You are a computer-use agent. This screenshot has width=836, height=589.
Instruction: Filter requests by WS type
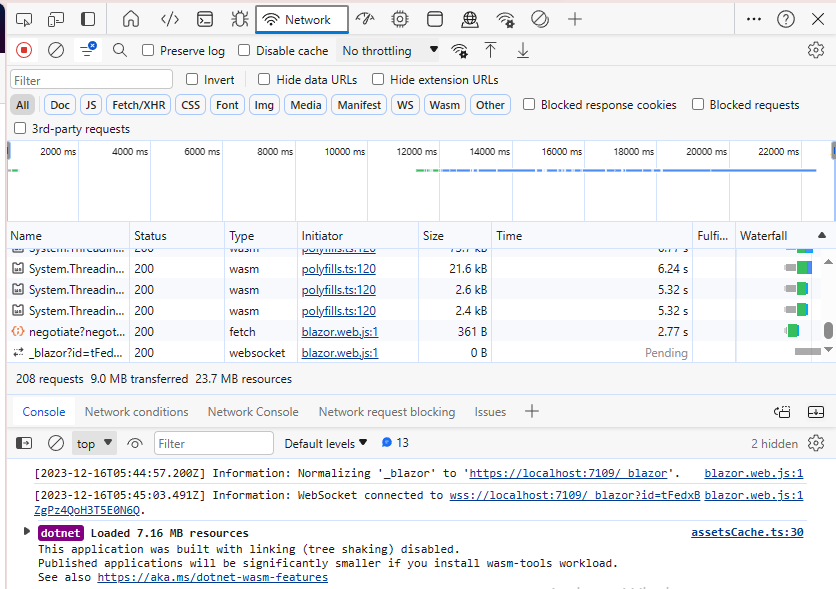tap(405, 104)
